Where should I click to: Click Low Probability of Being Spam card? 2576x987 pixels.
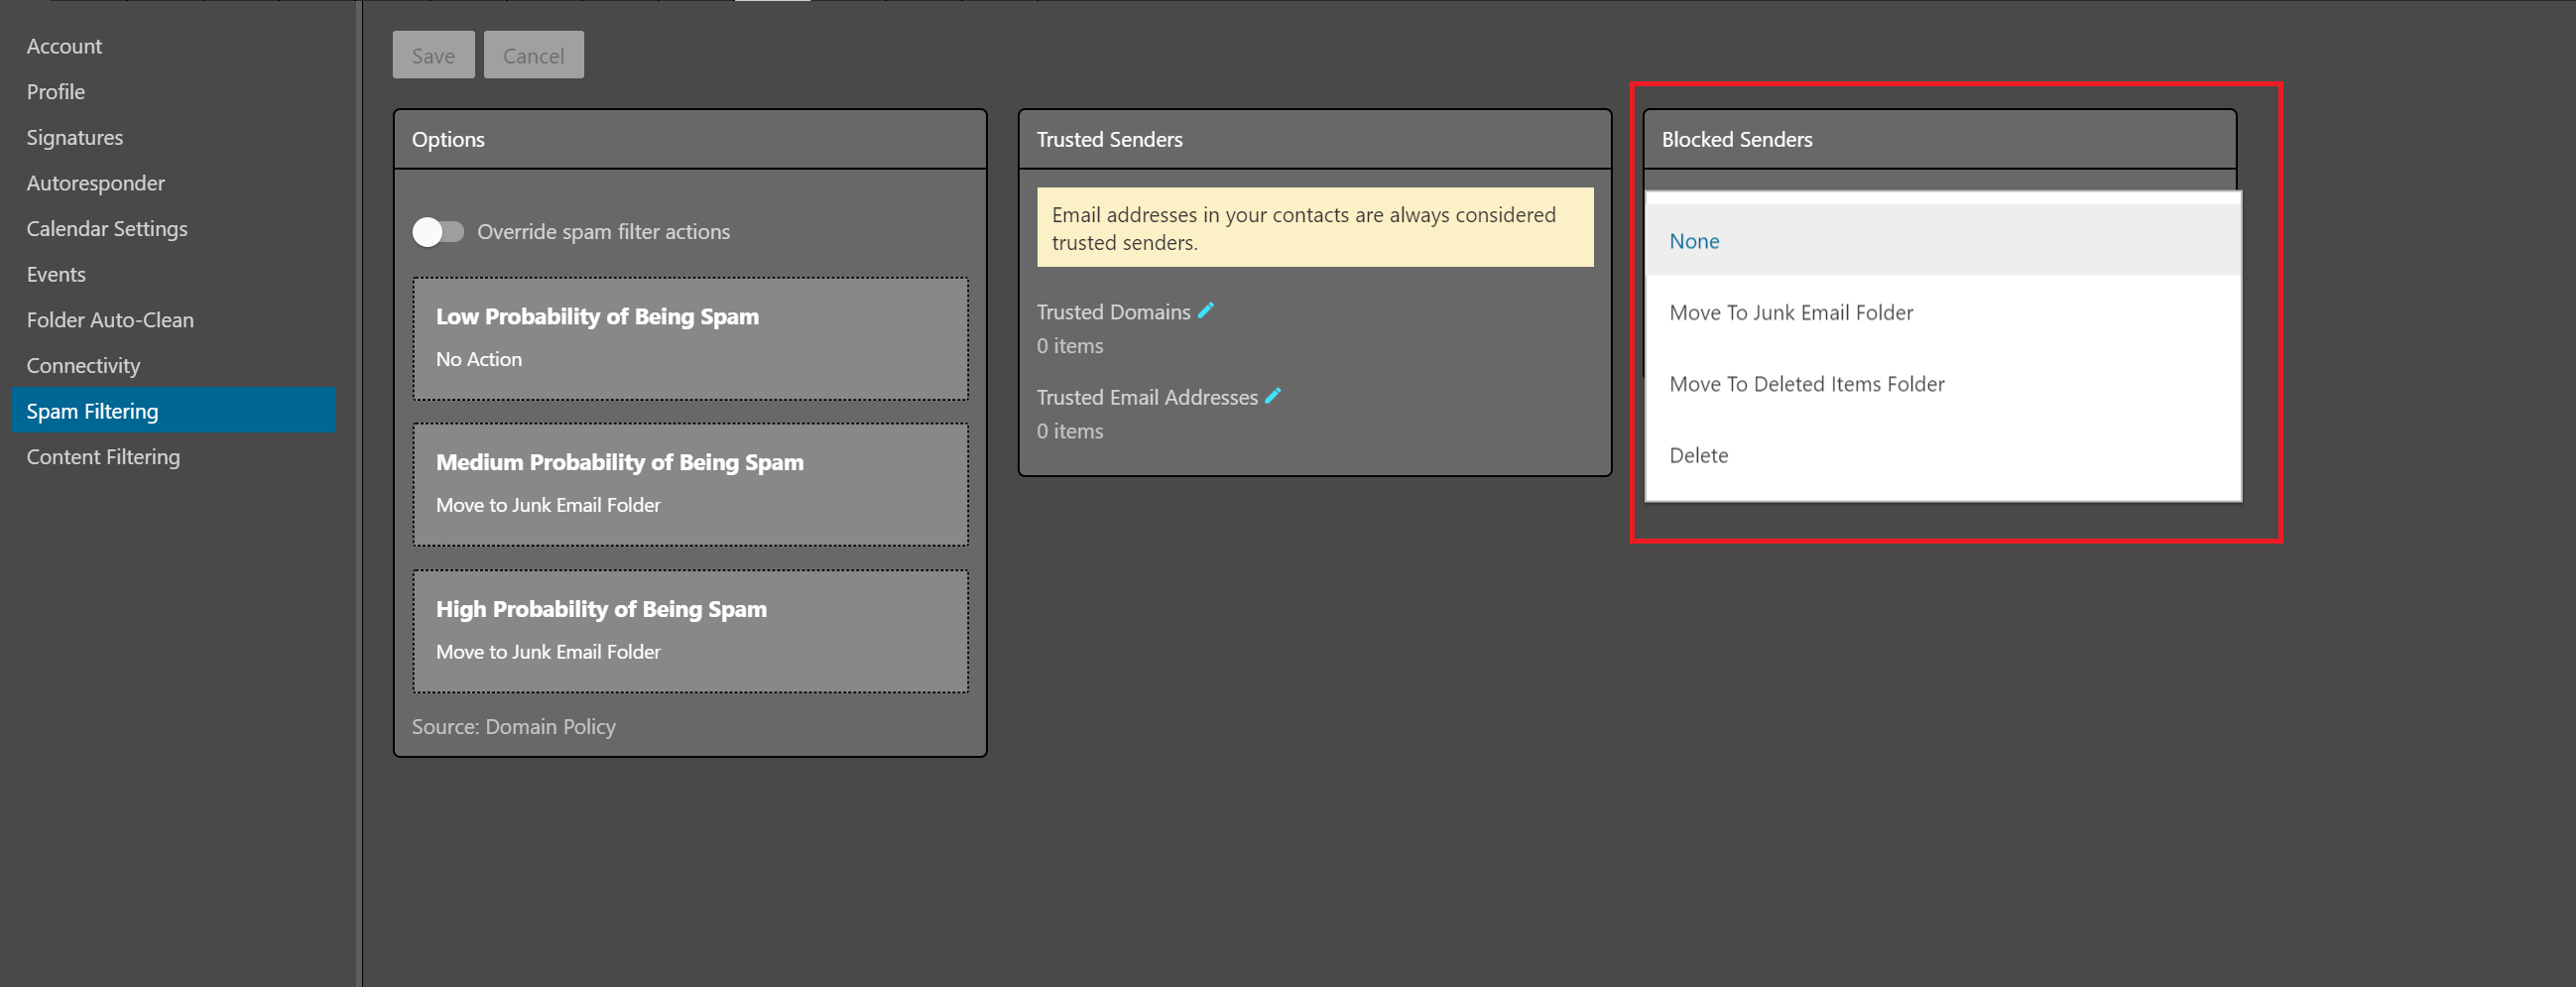pos(690,339)
